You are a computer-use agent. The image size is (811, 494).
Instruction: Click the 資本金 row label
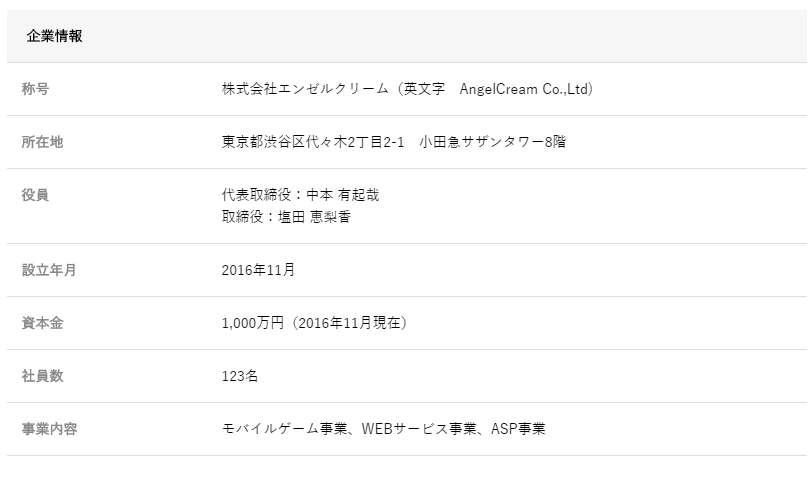pos(42,323)
